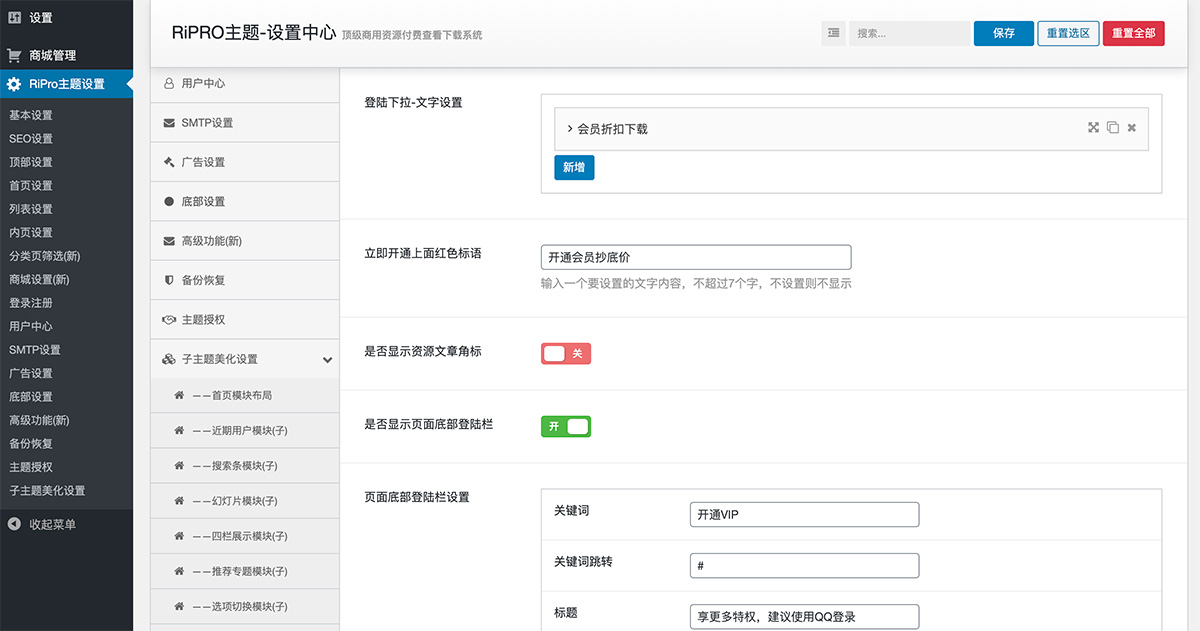Click the expand/fullscreen icon on 会员折扣下载 item

[1094, 128]
